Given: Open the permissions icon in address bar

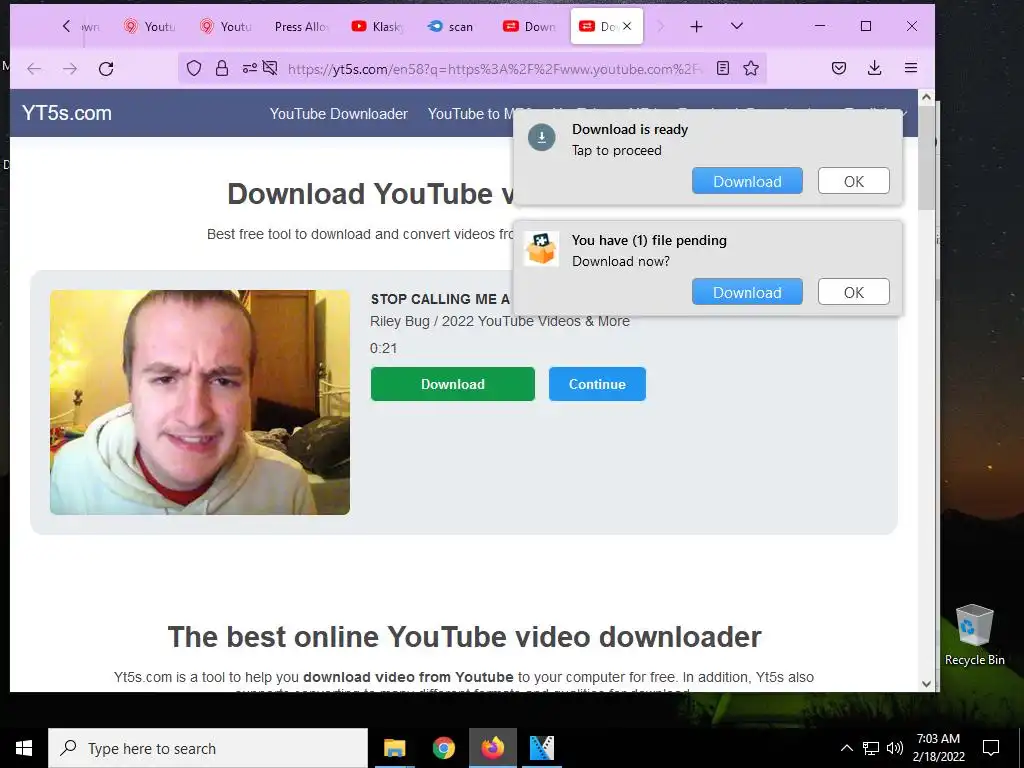Looking at the screenshot, I should (x=249, y=68).
